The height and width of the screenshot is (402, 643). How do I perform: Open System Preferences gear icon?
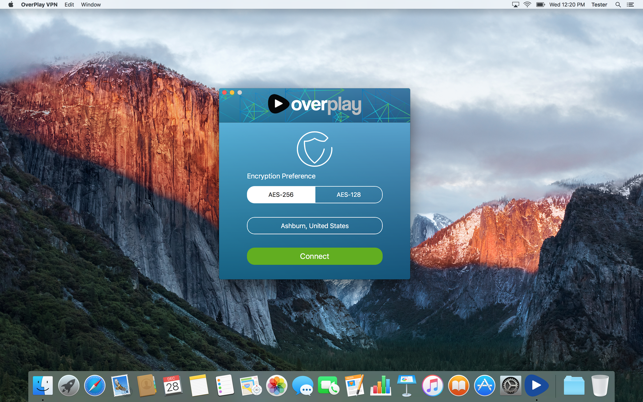point(511,386)
